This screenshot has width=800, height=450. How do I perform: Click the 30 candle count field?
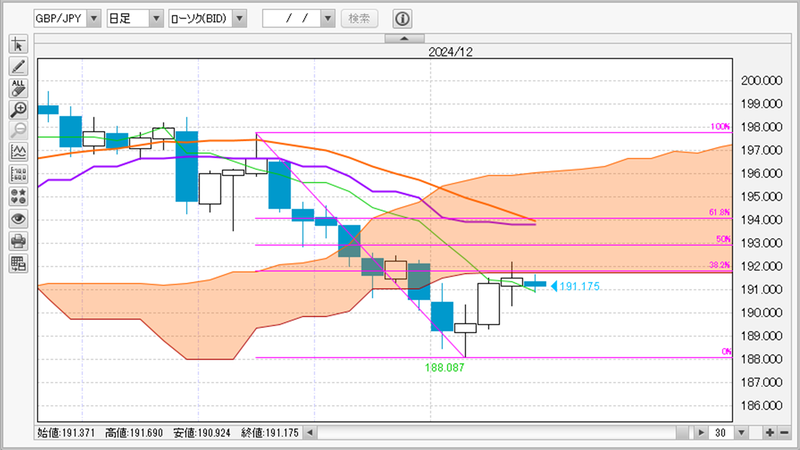721,433
